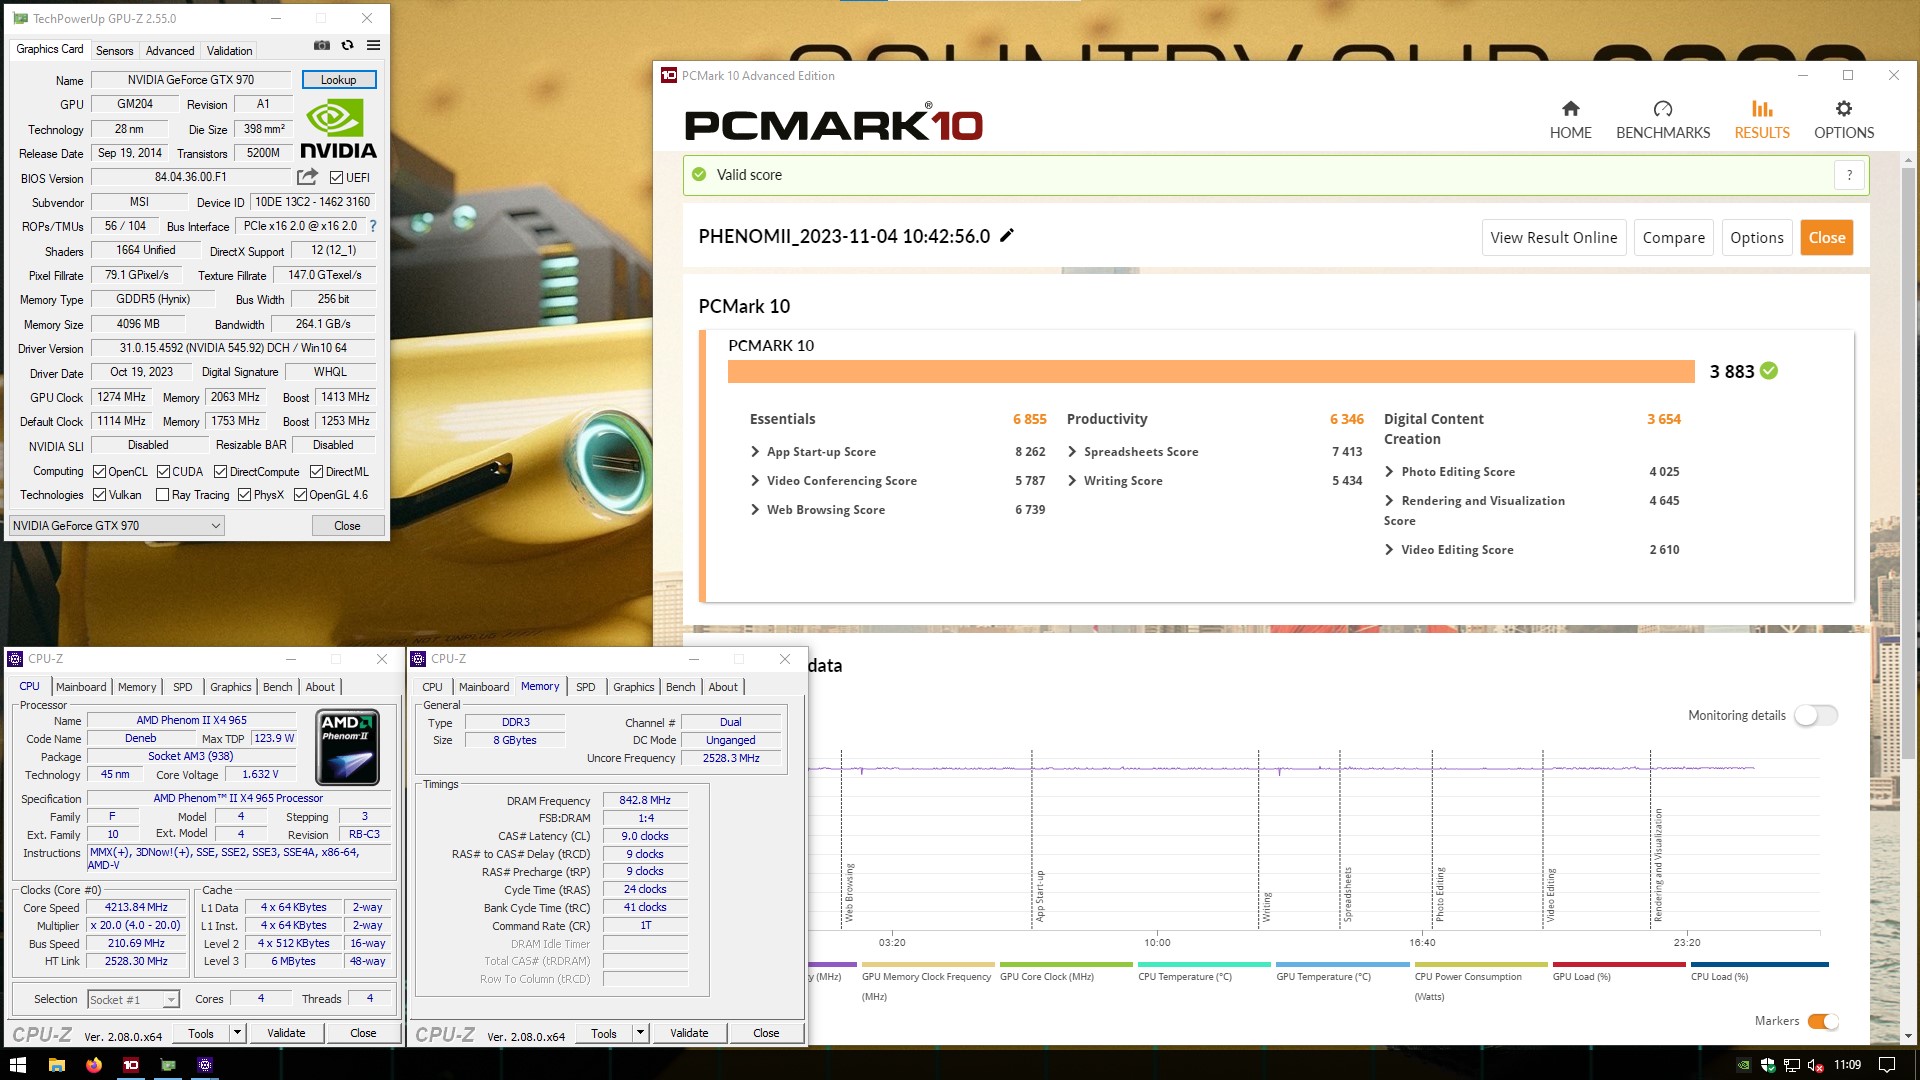
Task: Click the Bus Interface question mark icon
Action: [x=373, y=226]
